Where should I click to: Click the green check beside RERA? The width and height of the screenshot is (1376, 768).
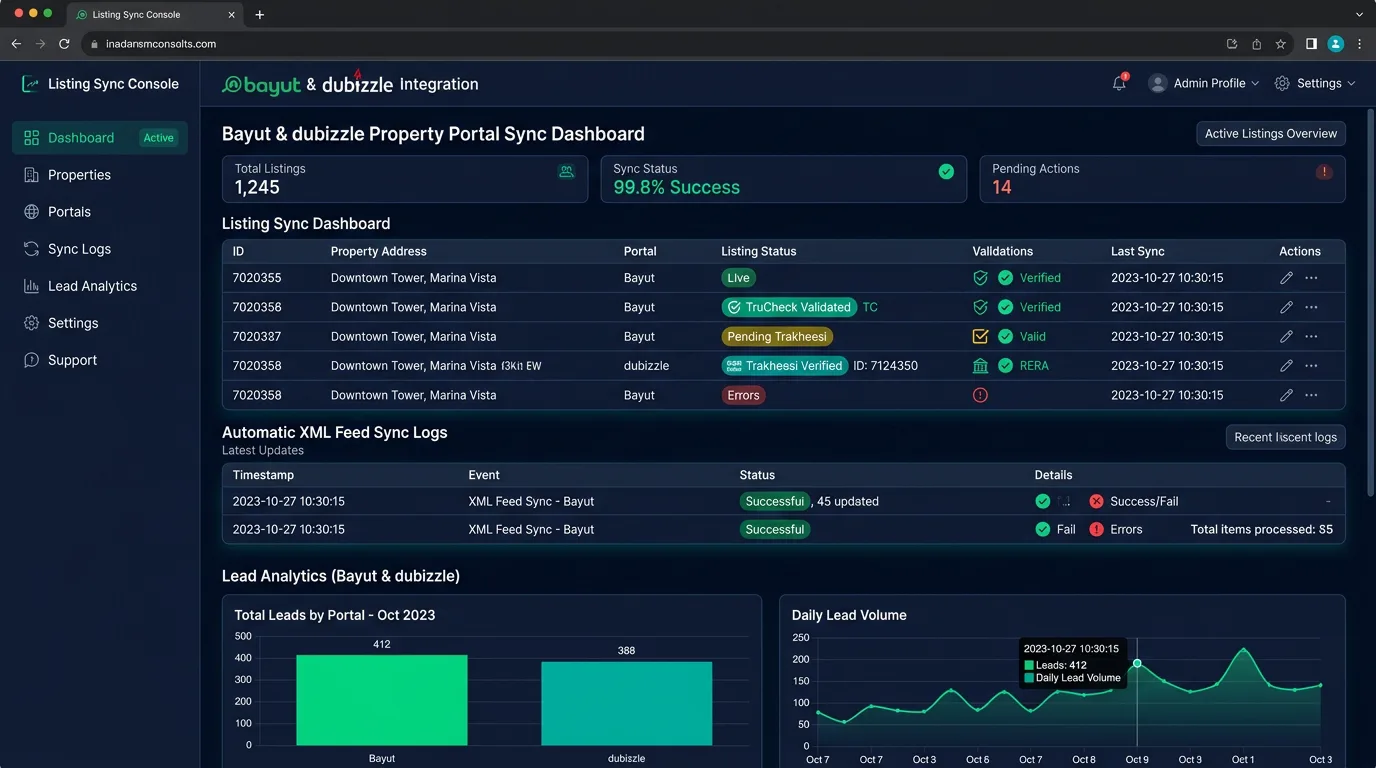pyautogui.click(x=1005, y=366)
